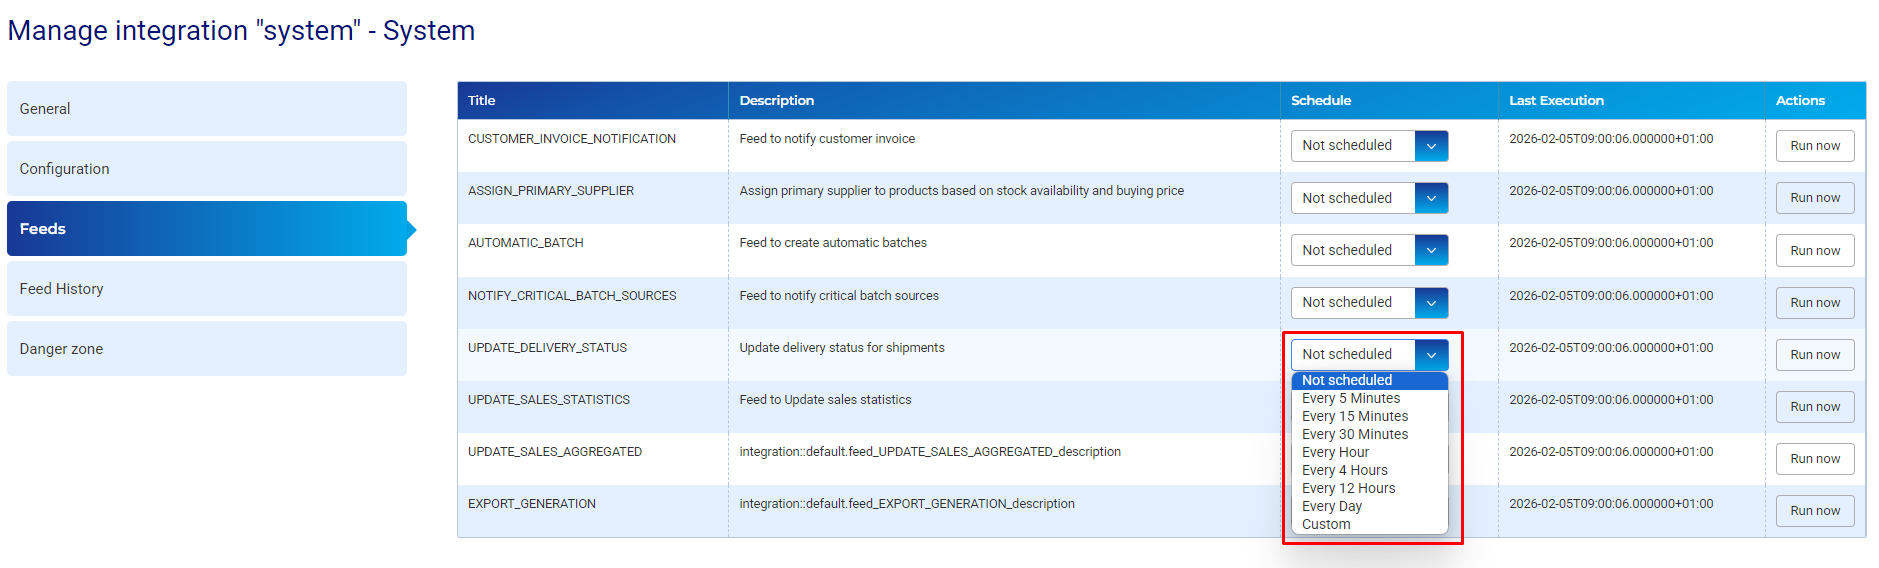
Task: Open schedule dropdown for CUSTOMER_INVOICE_NOTIFICATION feed
Action: tap(1368, 146)
